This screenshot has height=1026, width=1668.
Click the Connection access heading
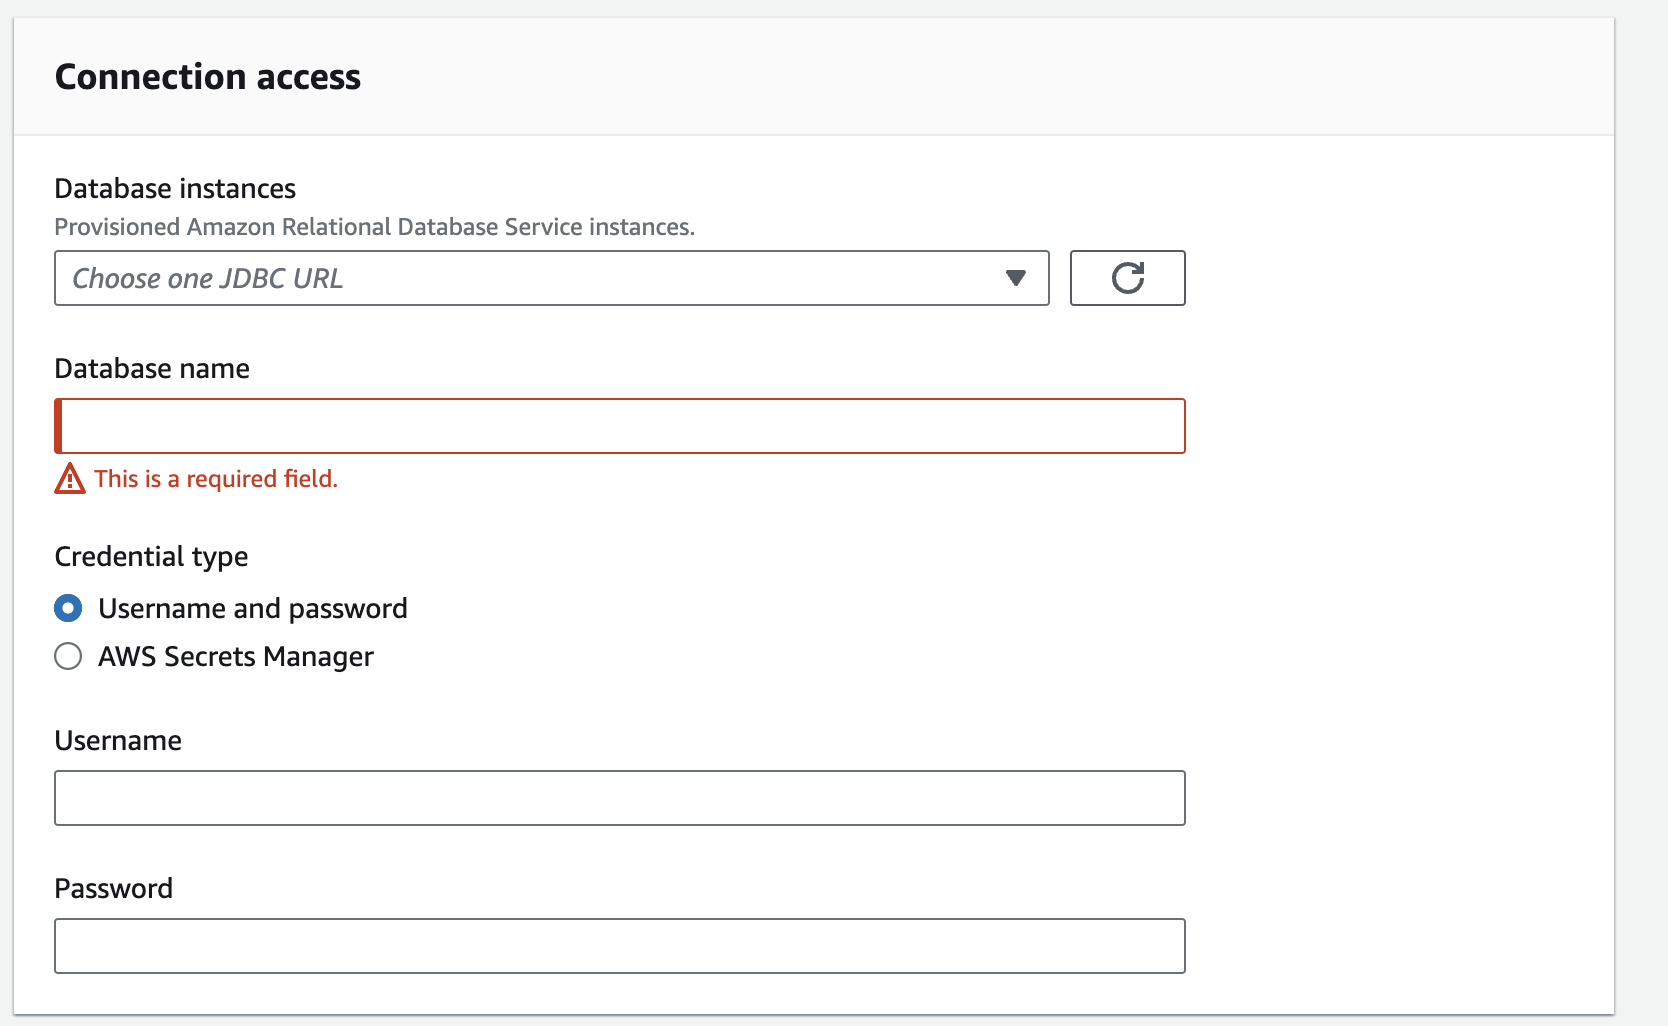point(208,77)
